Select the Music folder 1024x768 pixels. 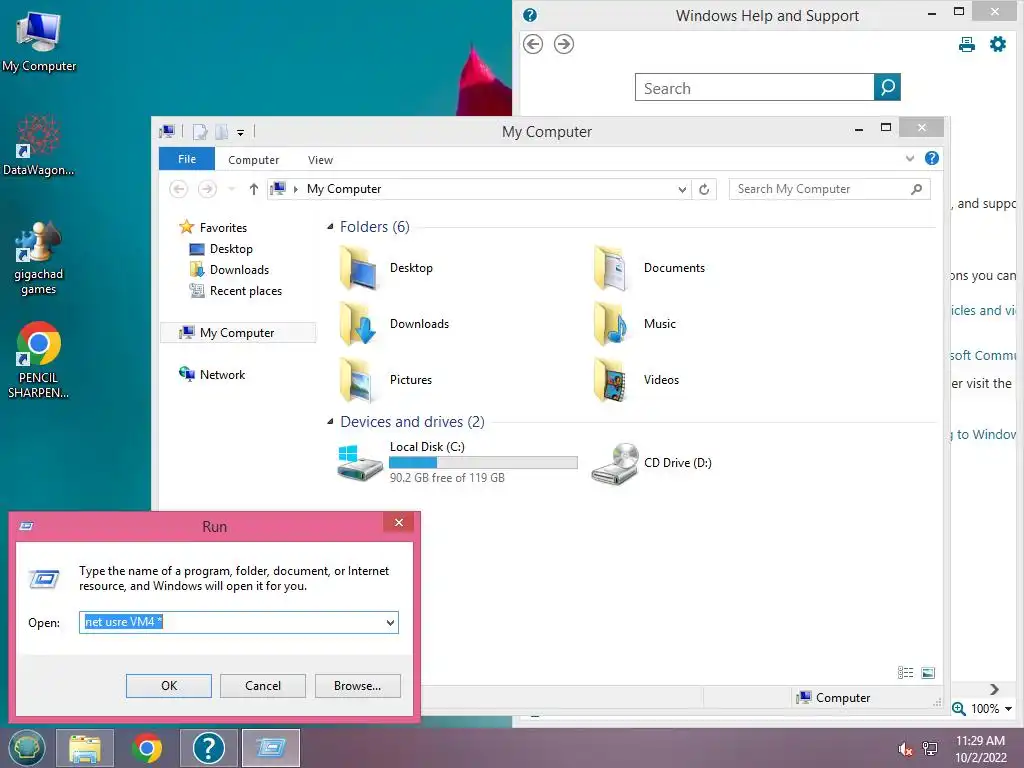[635, 324]
